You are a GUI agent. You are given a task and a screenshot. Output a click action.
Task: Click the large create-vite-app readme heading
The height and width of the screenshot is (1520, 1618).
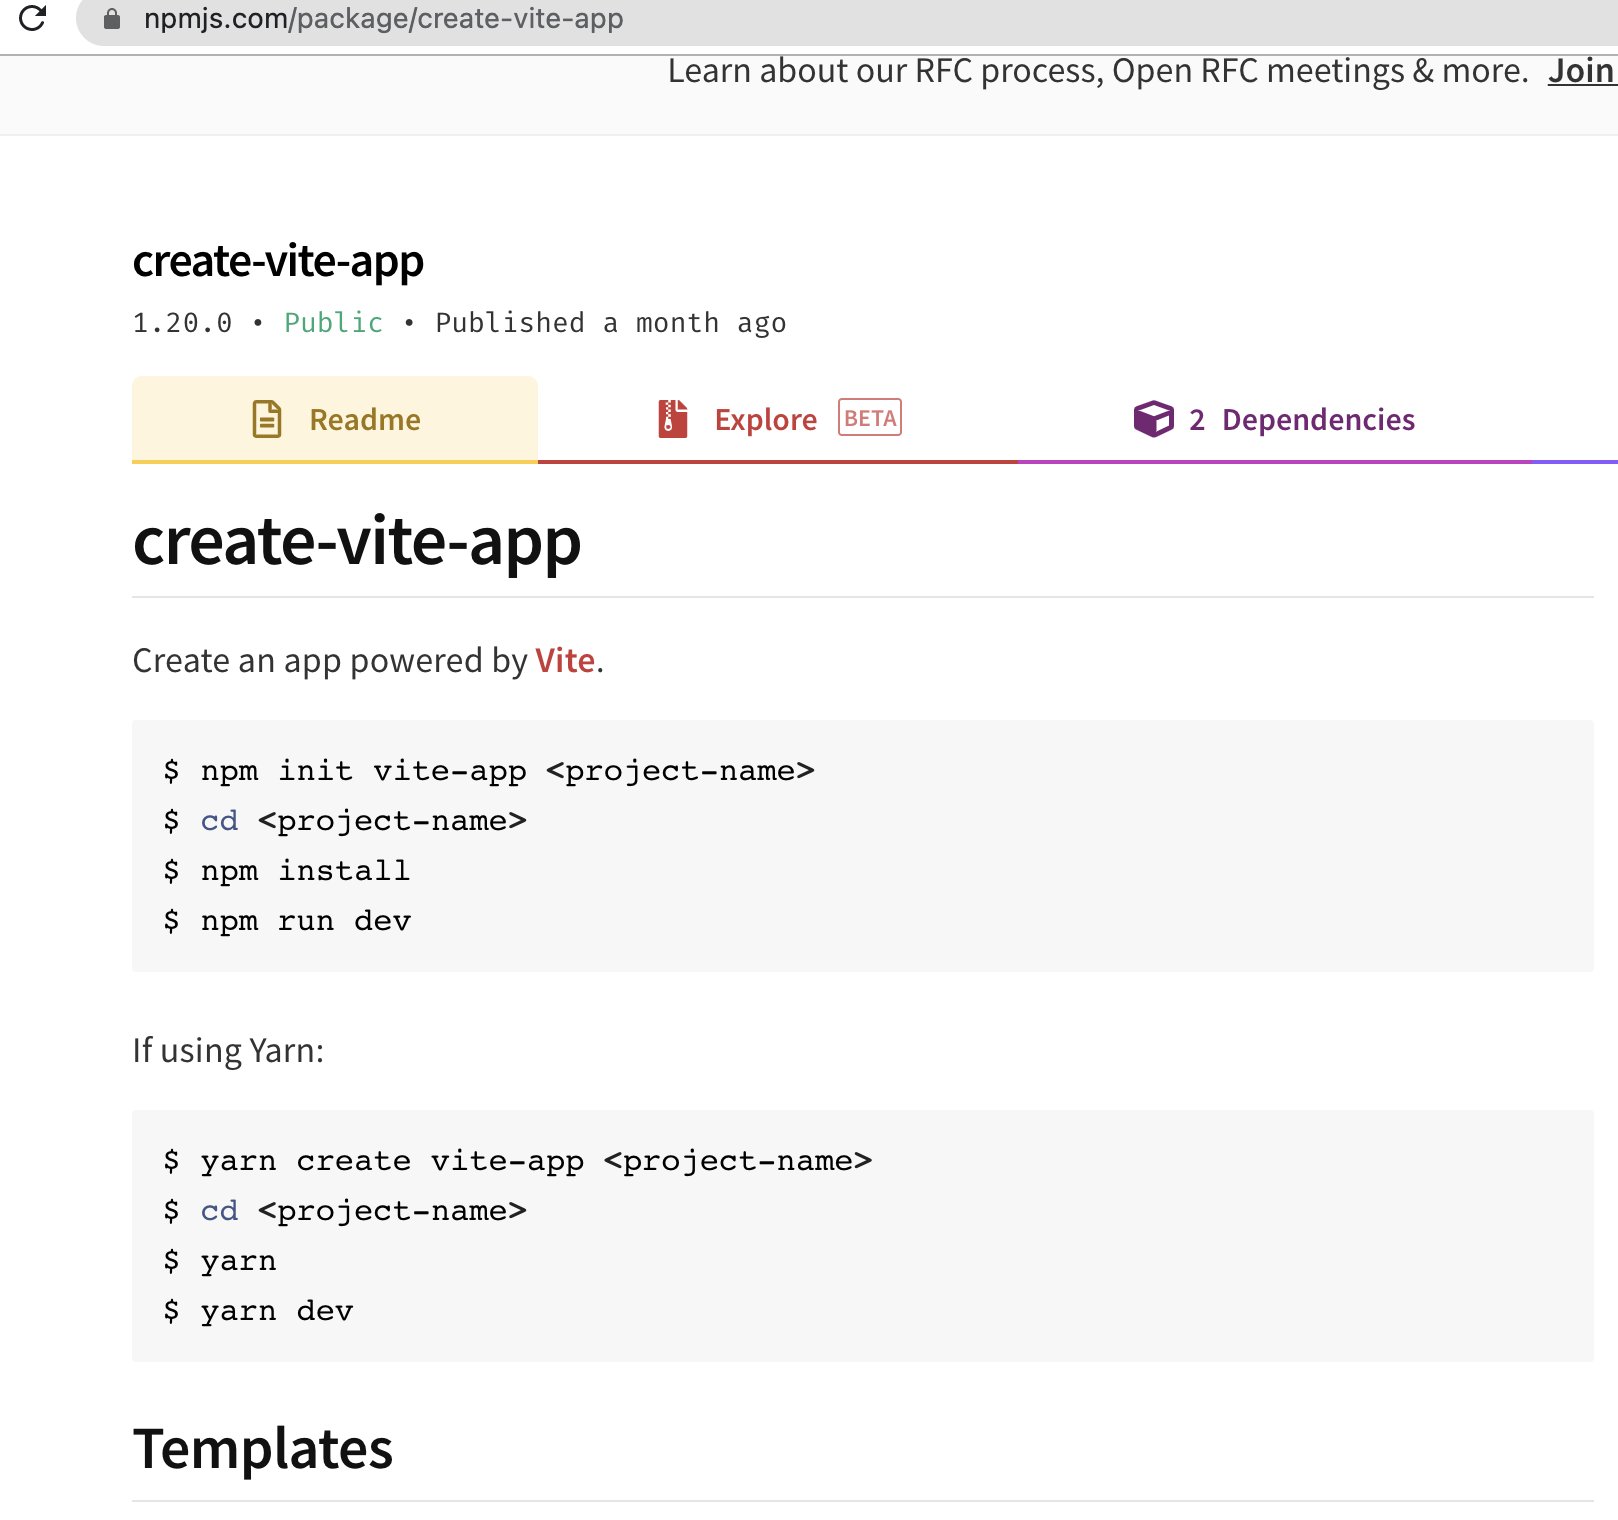357,542
